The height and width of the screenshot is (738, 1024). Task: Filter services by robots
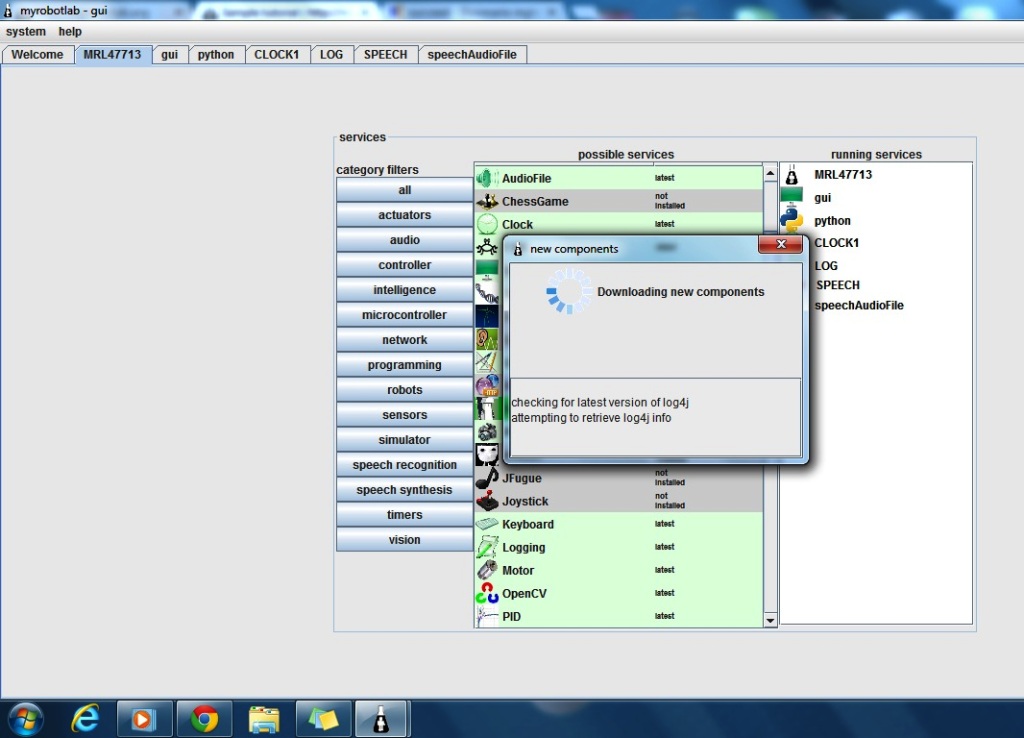404,390
